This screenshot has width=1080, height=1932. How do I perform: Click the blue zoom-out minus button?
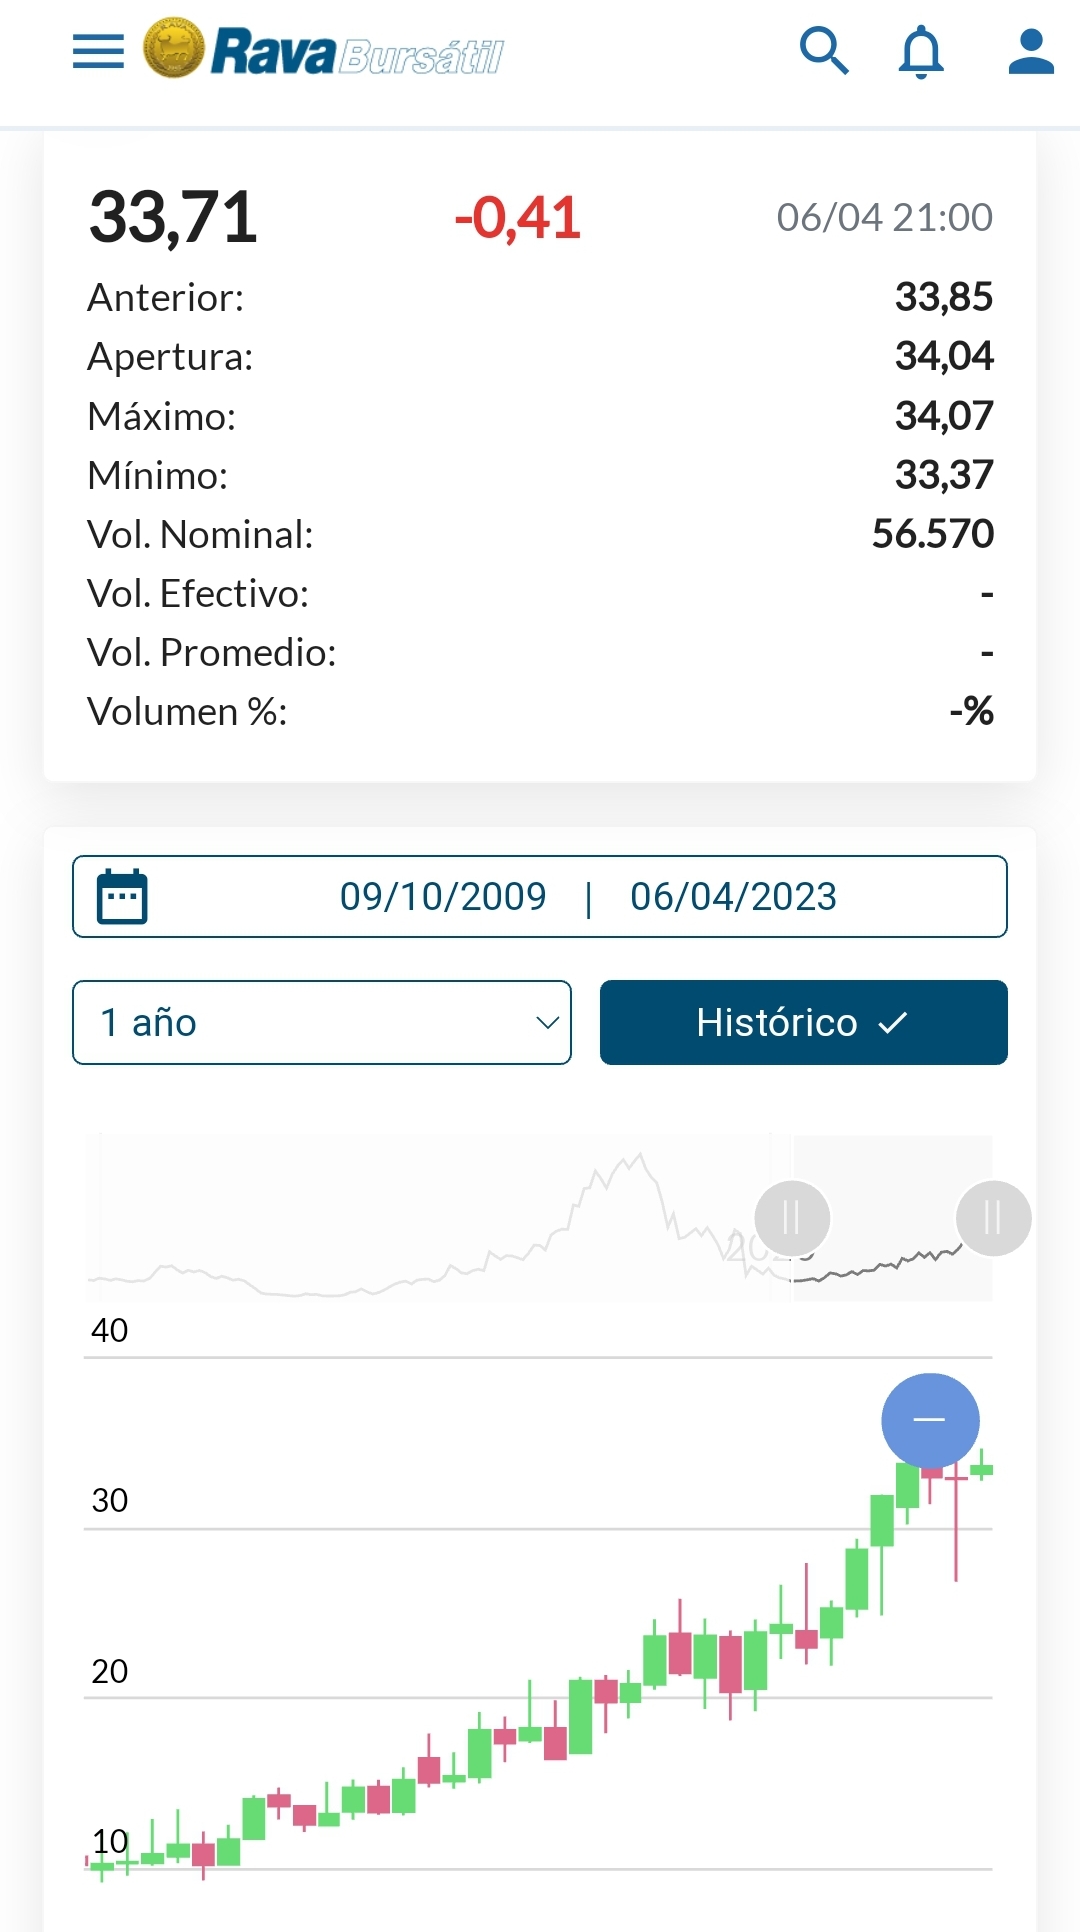pyautogui.click(x=930, y=1421)
